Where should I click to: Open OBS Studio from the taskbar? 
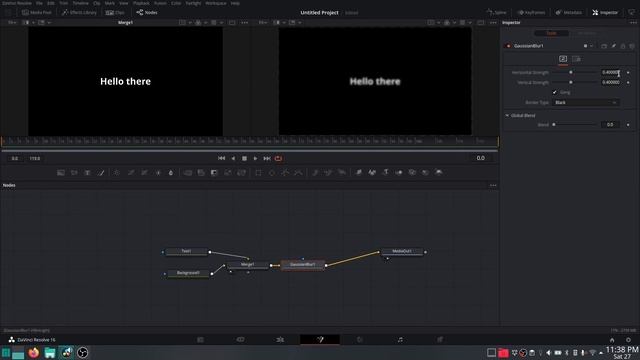click(82, 353)
